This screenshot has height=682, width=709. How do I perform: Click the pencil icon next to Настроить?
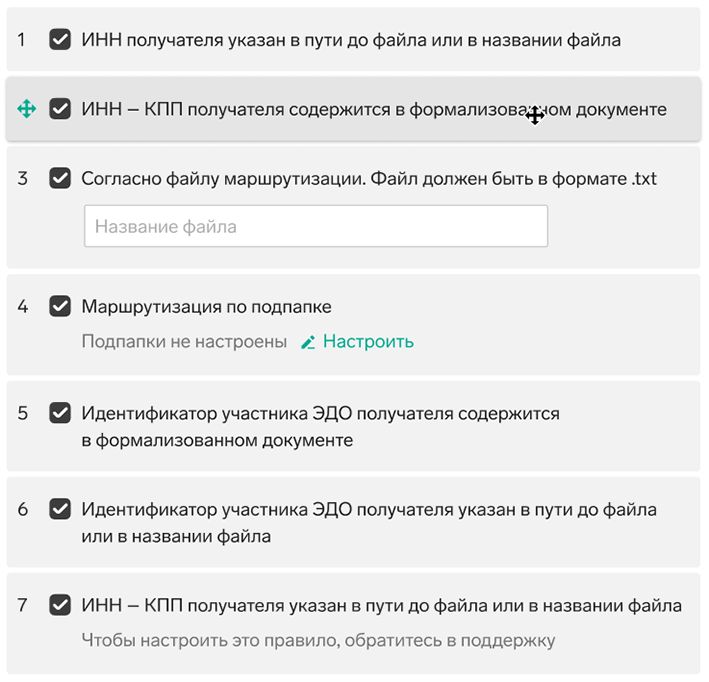click(308, 342)
